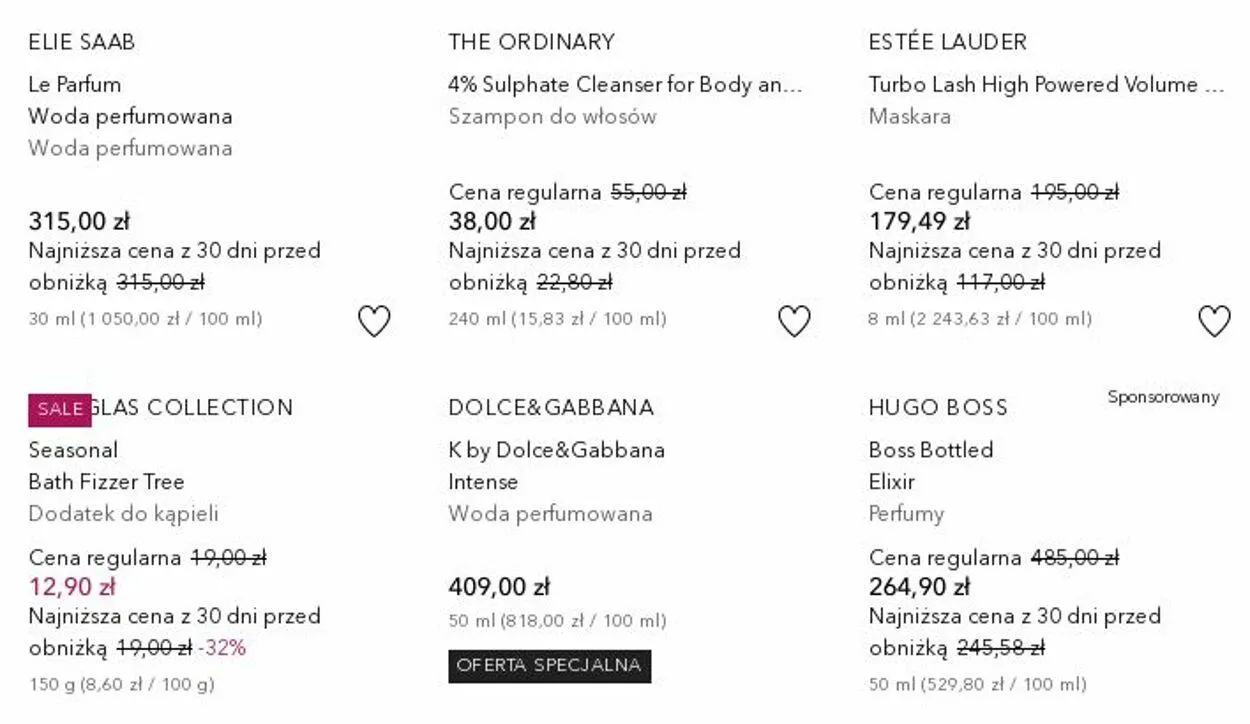1250x724 pixels.
Task: Open Turbo Lash High Powered Volume product
Action: pyautogui.click(x=1045, y=85)
